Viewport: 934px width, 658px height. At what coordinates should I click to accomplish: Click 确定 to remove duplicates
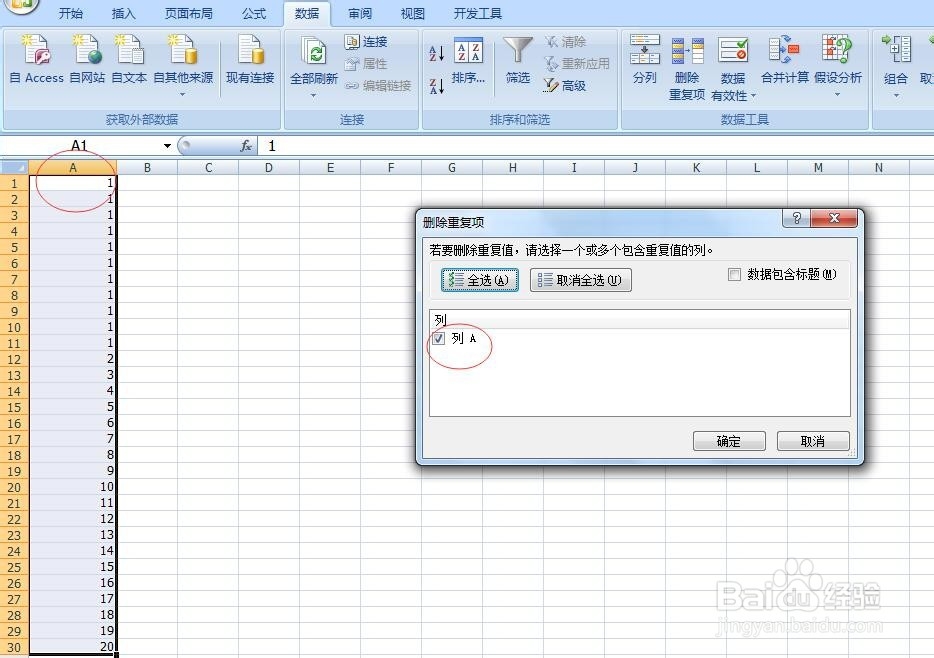point(729,440)
